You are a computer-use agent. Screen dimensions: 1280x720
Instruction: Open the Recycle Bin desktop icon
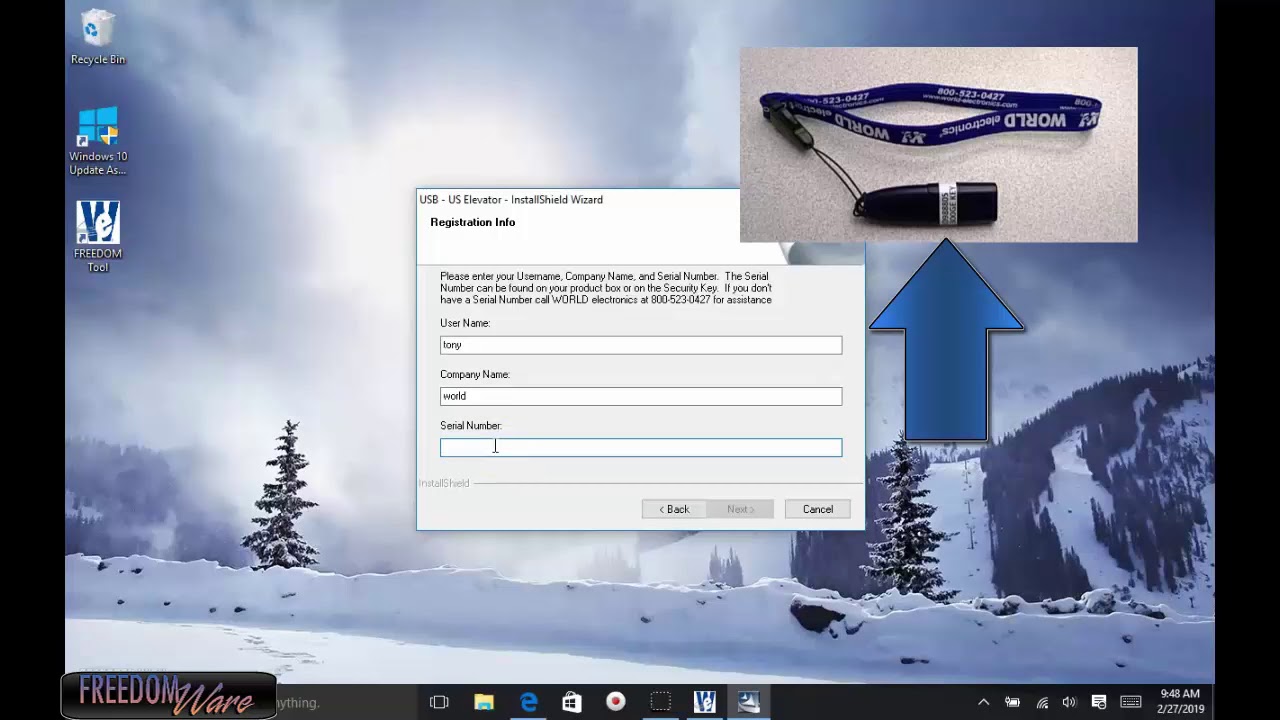coord(97,37)
